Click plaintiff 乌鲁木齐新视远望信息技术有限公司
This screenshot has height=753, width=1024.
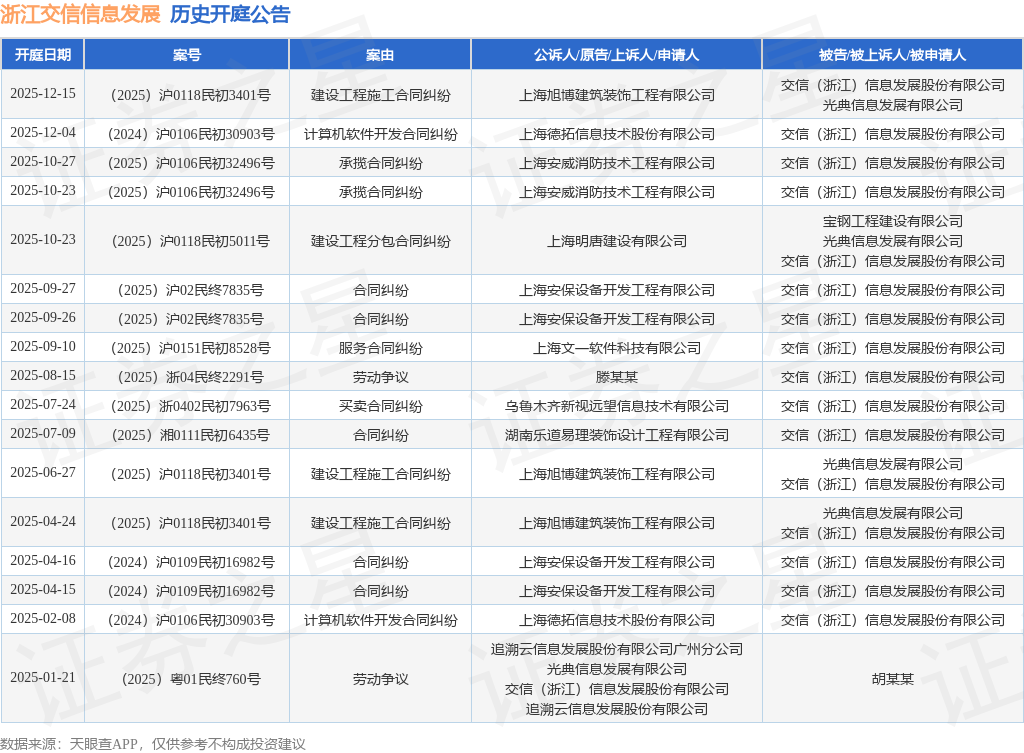pos(616,406)
